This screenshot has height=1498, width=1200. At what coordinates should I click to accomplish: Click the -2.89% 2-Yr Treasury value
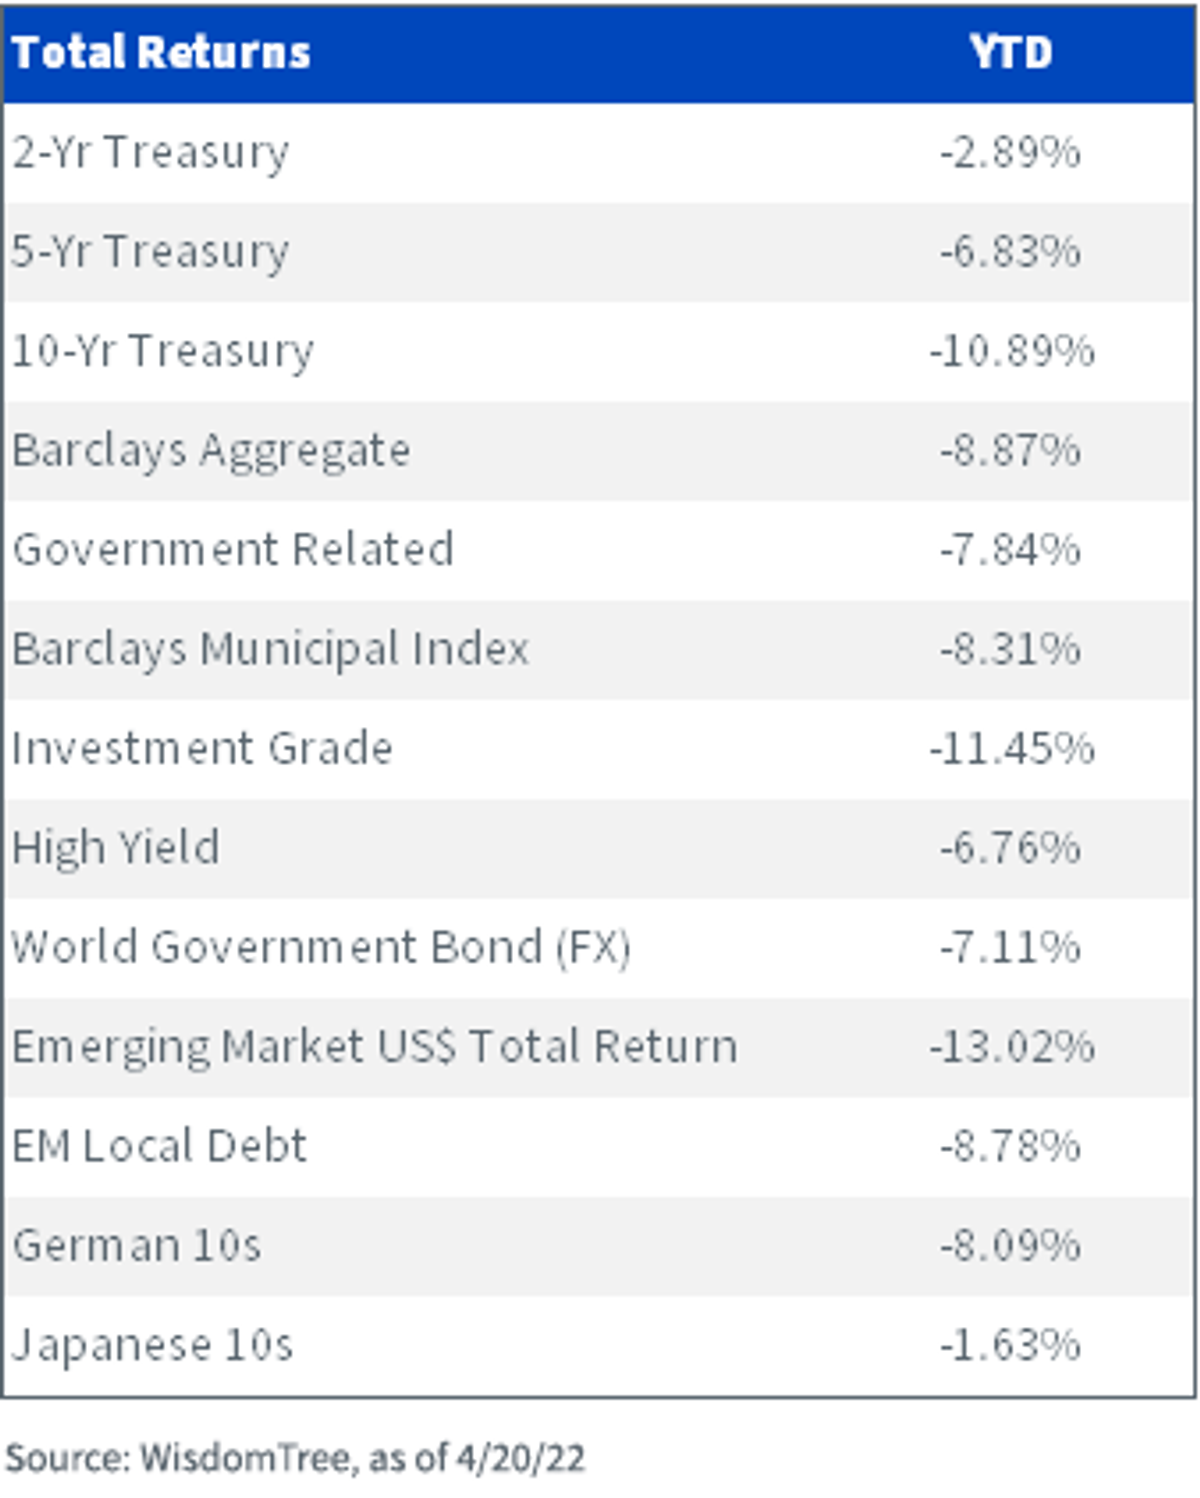1011,153
